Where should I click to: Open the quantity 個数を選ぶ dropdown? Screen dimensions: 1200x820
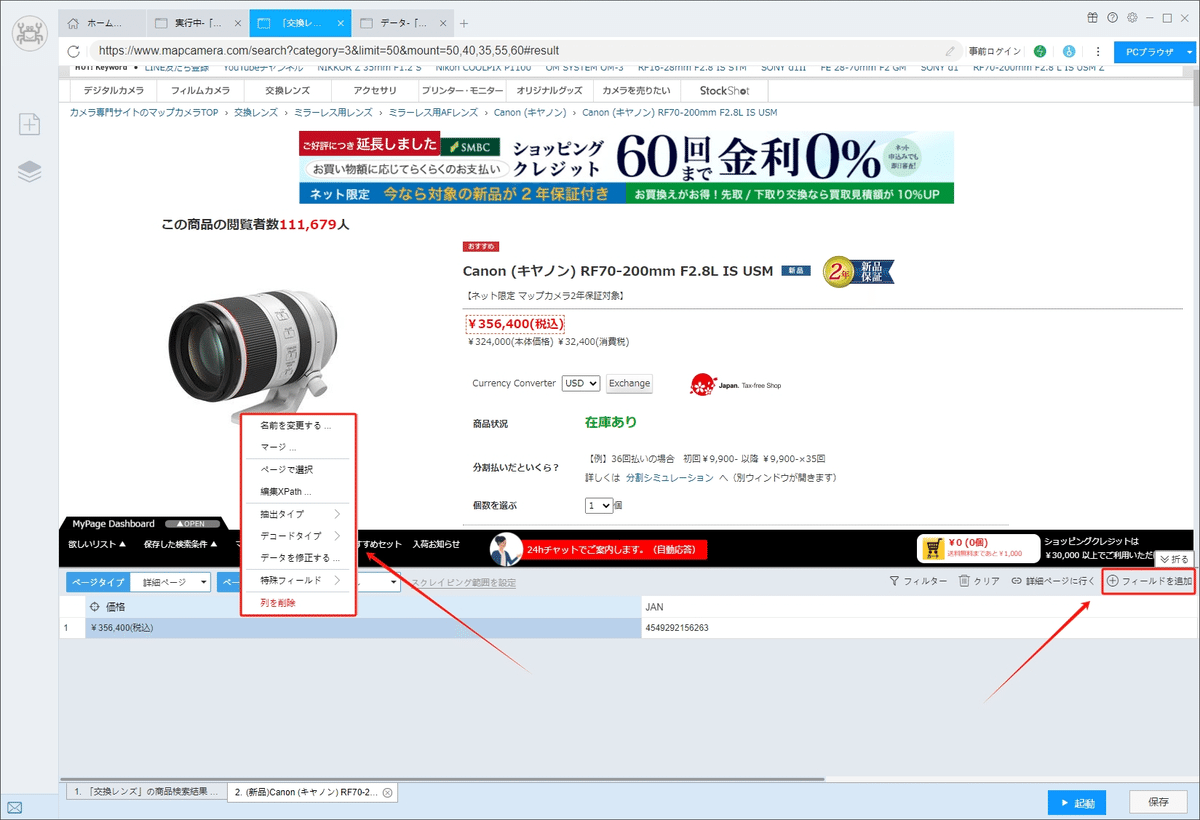point(599,506)
